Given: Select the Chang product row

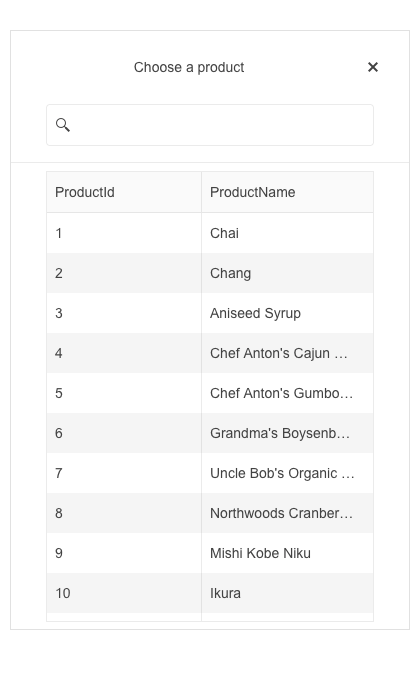Looking at the screenshot, I should 210,273.
